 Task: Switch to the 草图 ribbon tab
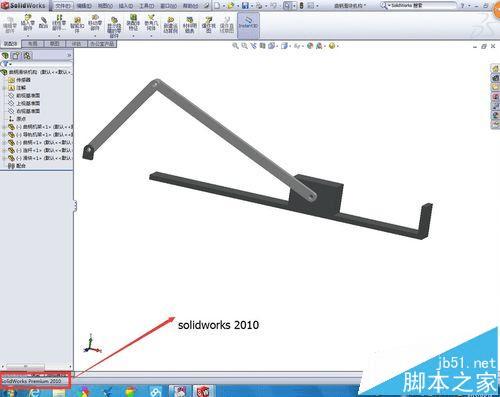54,44
